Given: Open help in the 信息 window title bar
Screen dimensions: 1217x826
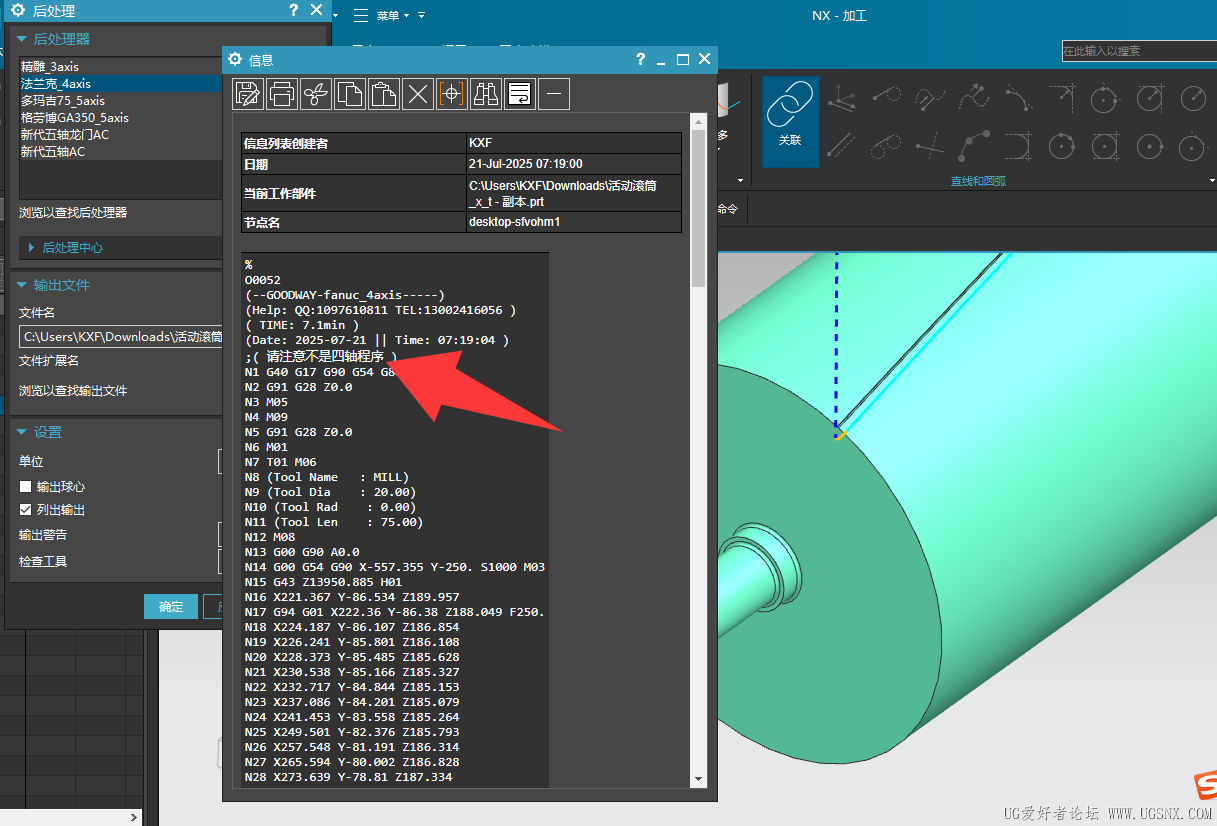Looking at the screenshot, I should click(x=641, y=60).
